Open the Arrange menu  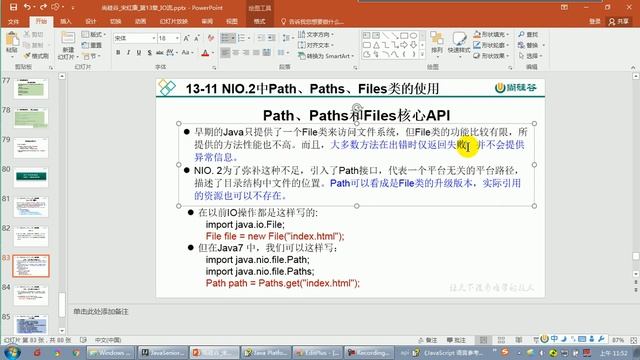point(437,44)
